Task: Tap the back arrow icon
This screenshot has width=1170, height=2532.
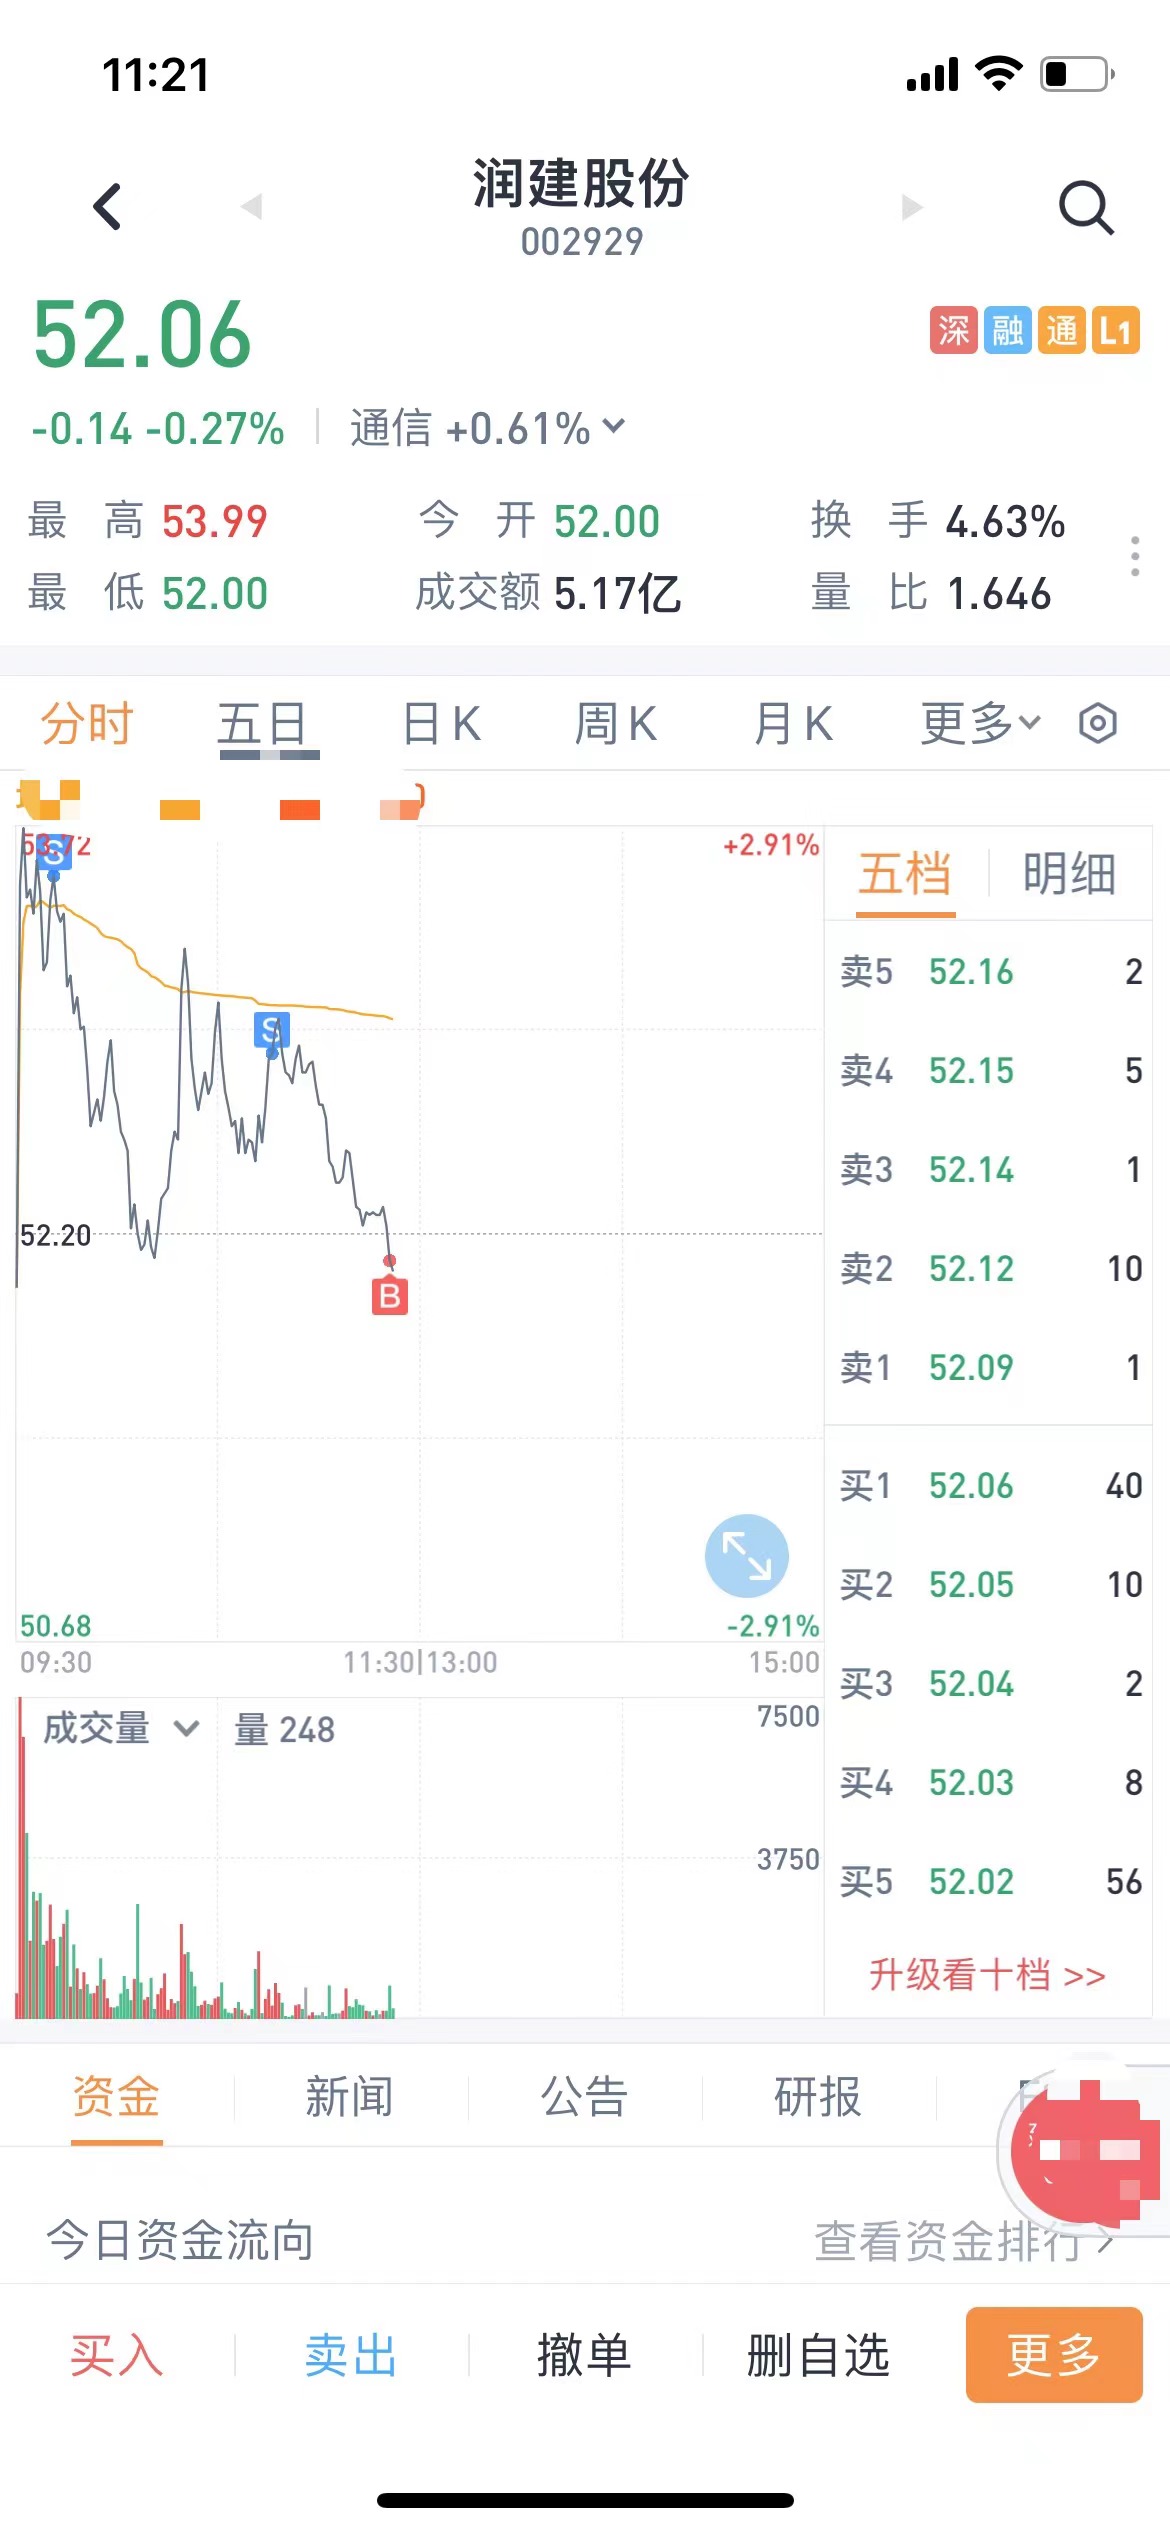Action: (107, 207)
